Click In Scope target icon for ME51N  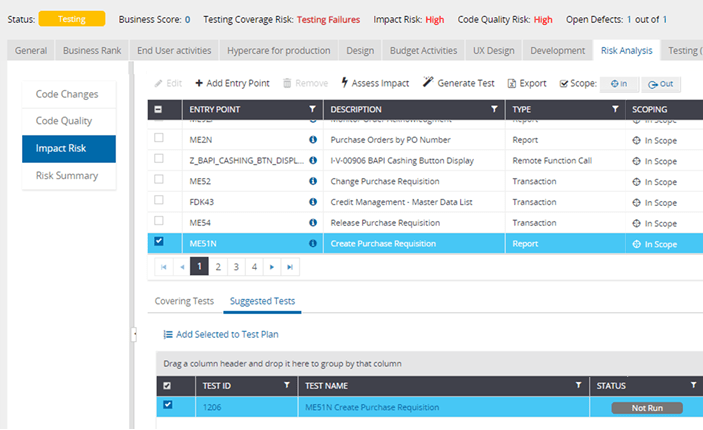click(636, 244)
